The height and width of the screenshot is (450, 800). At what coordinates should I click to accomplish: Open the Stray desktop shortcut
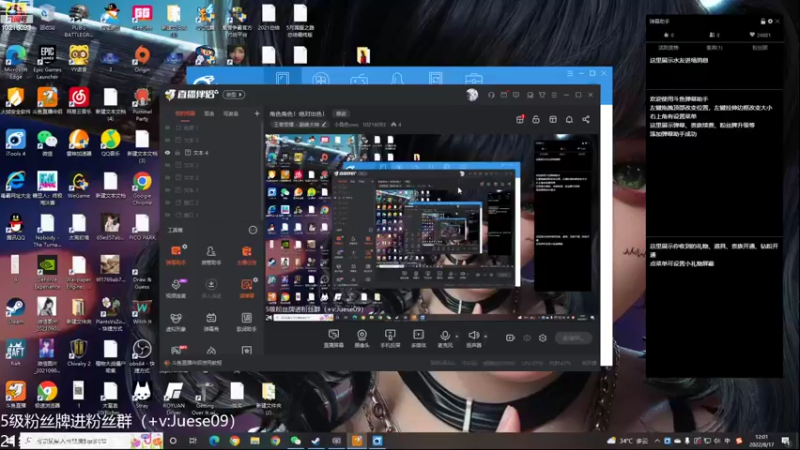[141, 395]
